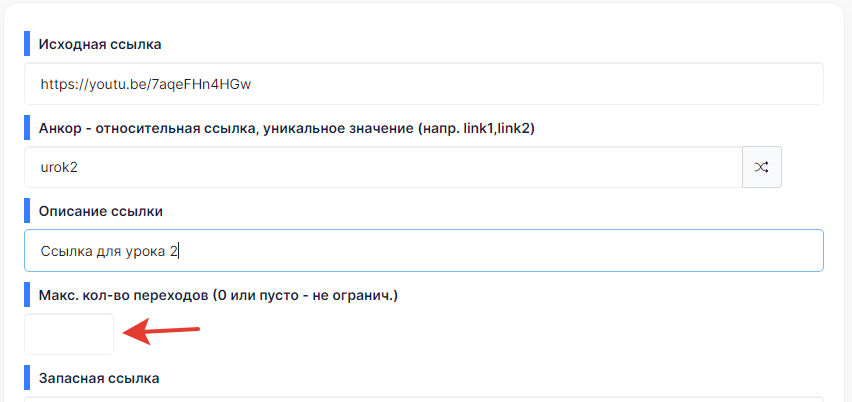Click the blue marker beside Описание ссылки
The width and height of the screenshot is (852, 402).
pyautogui.click(x=27, y=211)
